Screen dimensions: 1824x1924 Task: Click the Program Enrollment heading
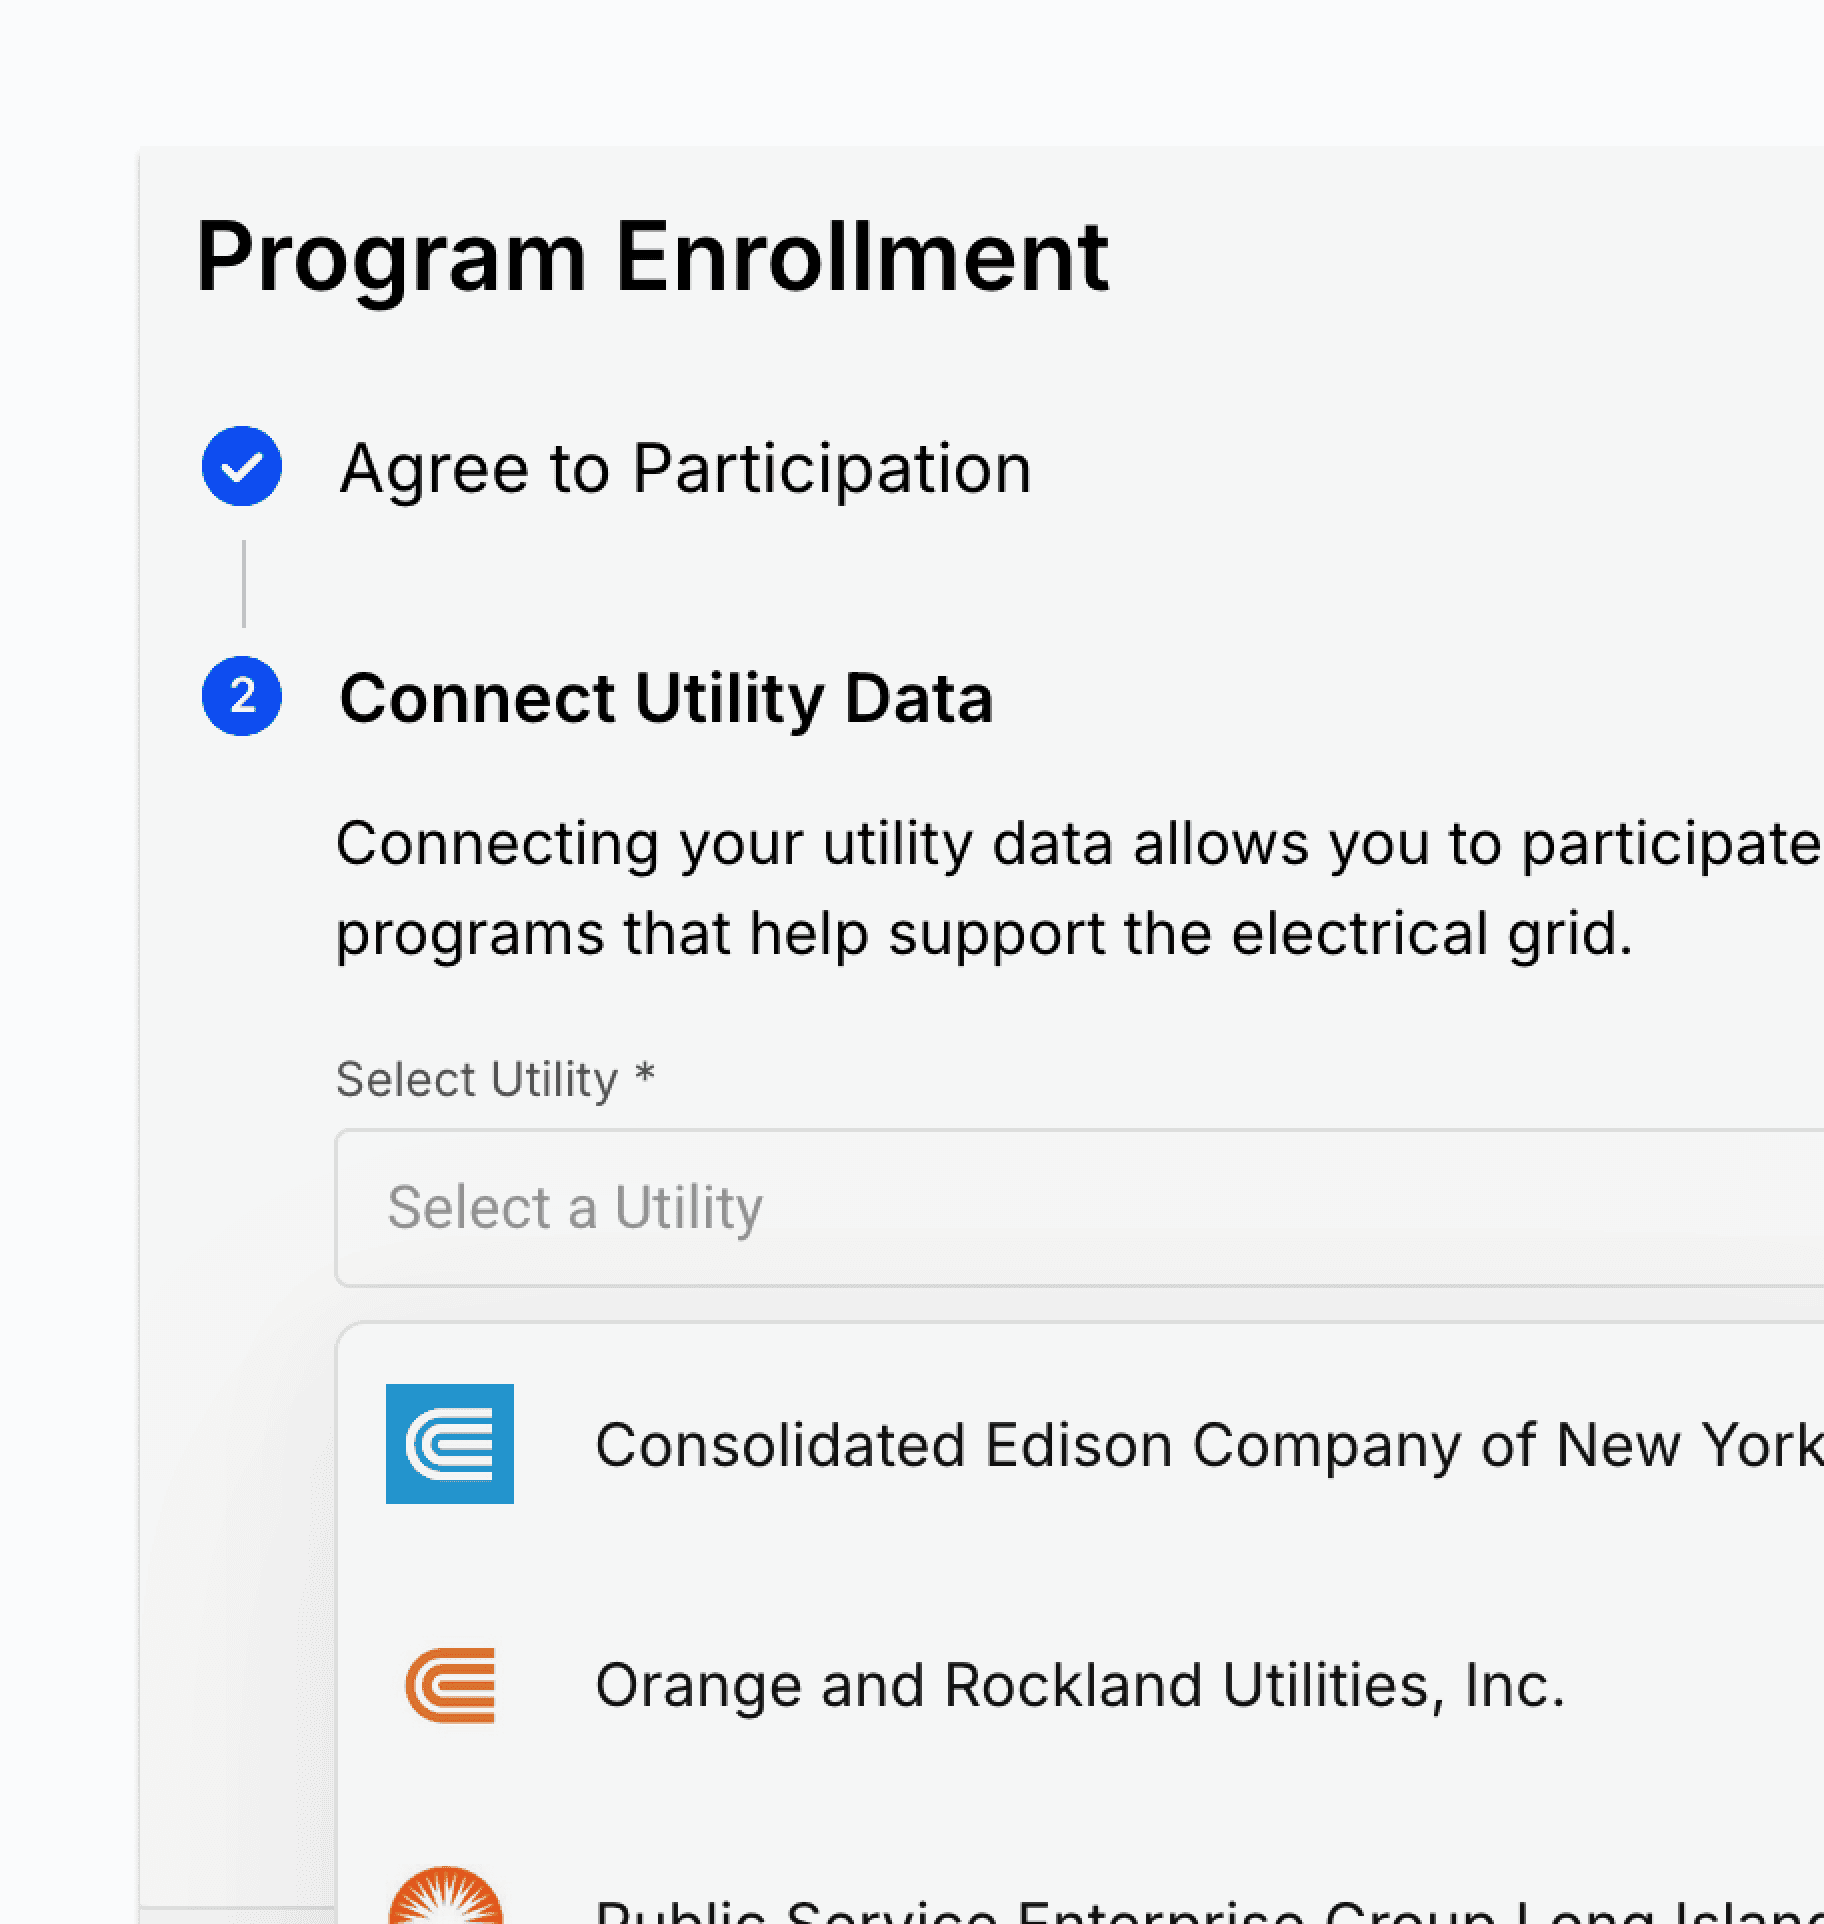(652, 257)
